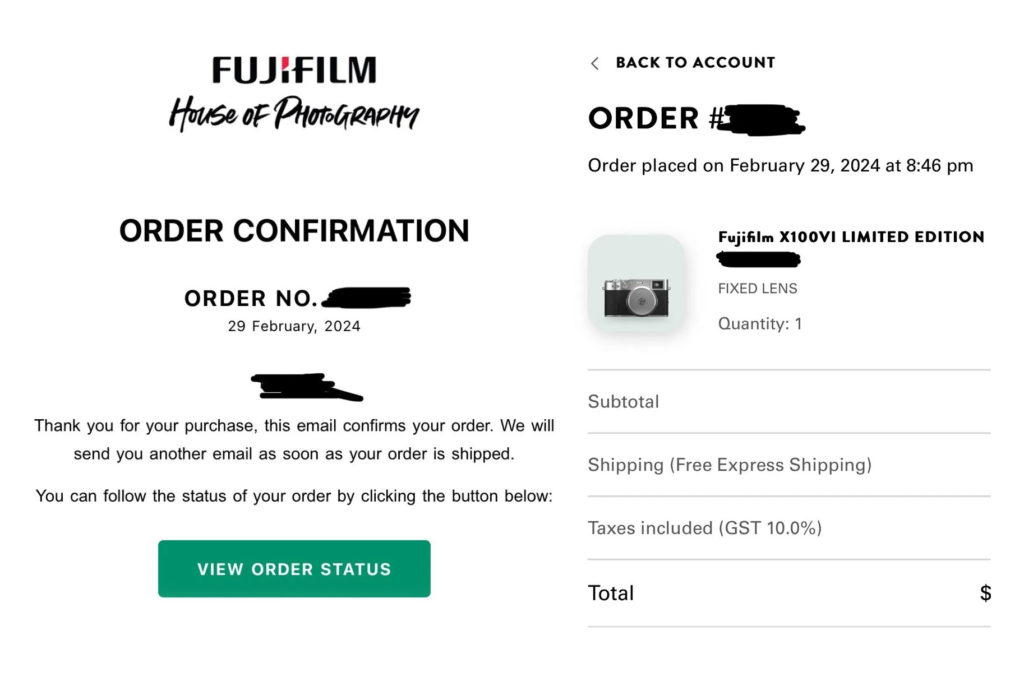Click the Total label
Screen dimensions: 1024x682
pyautogui.click(x=610, y=592)
